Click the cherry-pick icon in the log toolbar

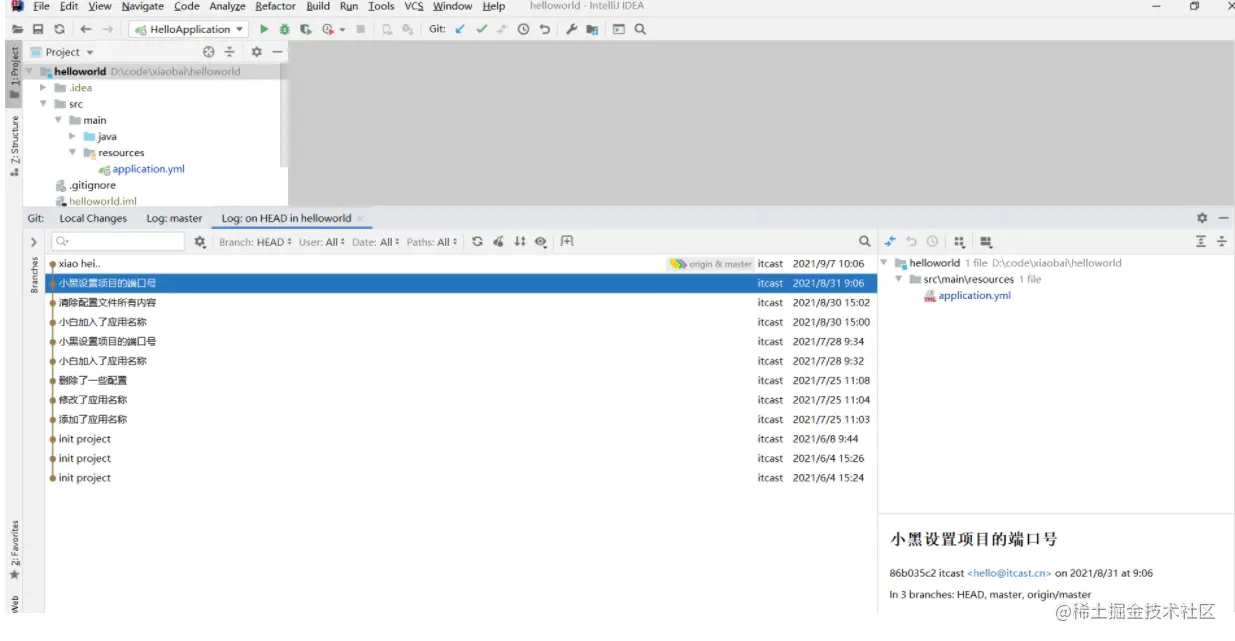tap(498, 242)
